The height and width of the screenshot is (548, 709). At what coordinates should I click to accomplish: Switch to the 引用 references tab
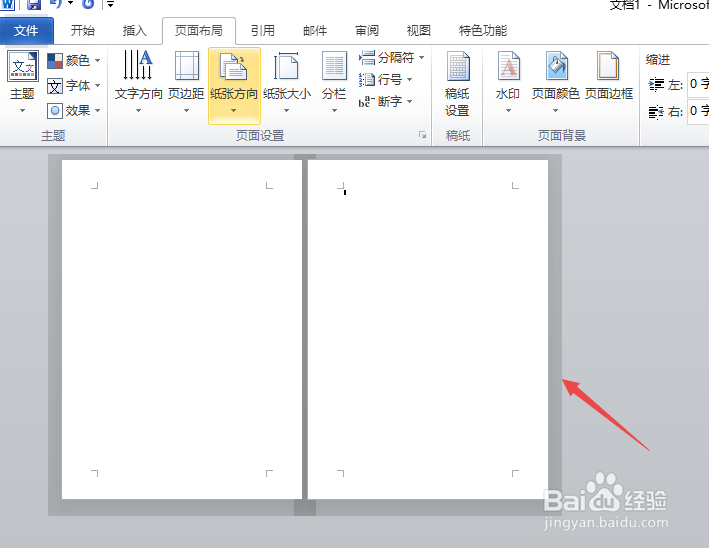[x=263, y=30]
